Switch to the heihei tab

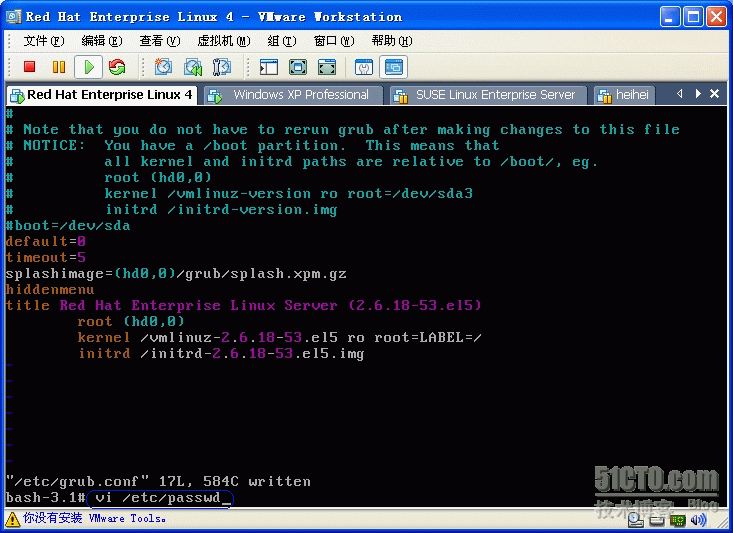[624, 95]
